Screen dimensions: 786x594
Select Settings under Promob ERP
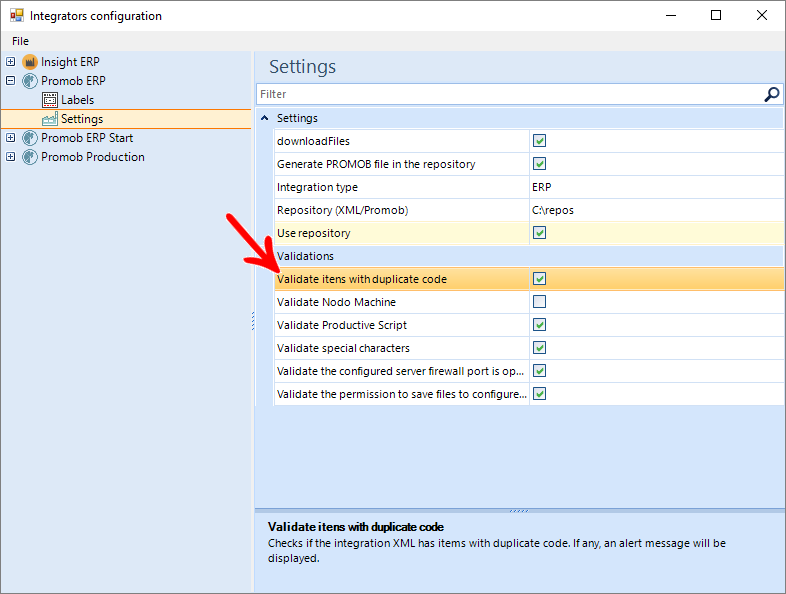82,119
